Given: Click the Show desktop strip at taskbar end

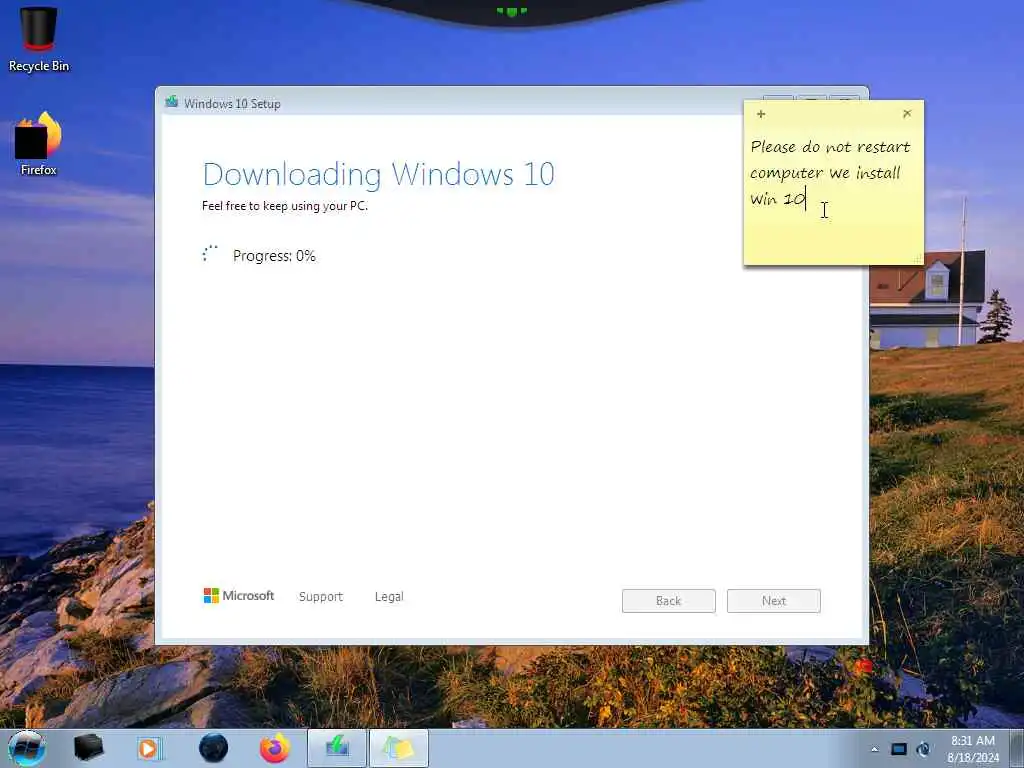Looking at the screenshot, I should pos(1017,748).
